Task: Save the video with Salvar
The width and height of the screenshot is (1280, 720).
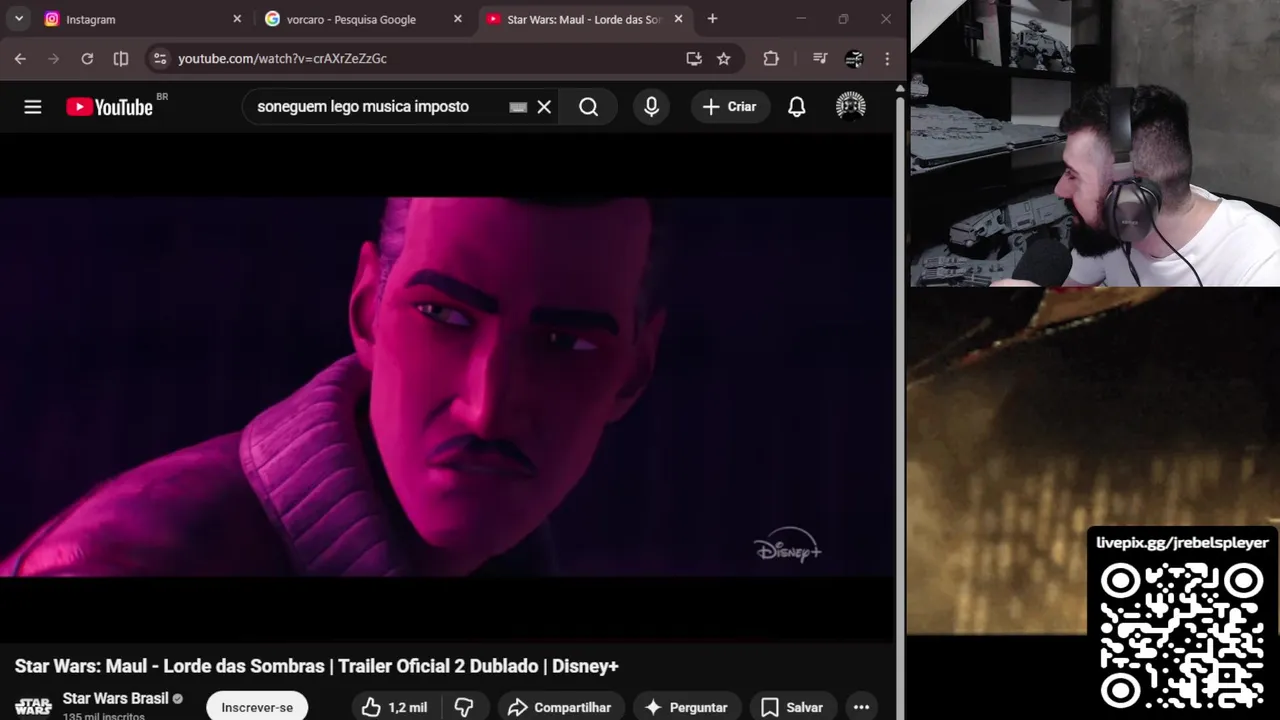Action: coord(792,707)
